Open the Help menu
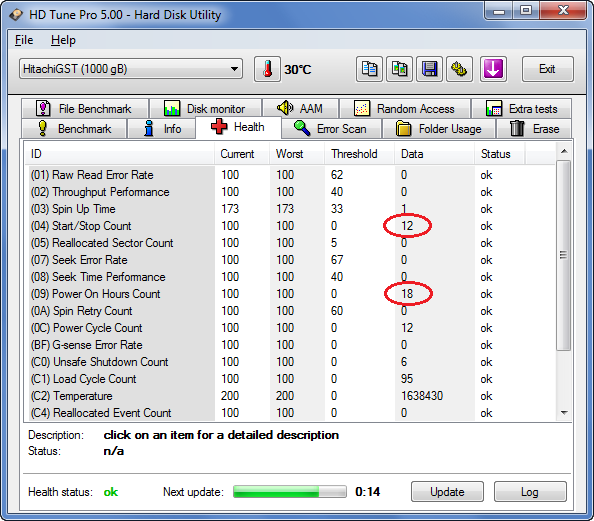This screenshot has width=594, height=521. 63,40
